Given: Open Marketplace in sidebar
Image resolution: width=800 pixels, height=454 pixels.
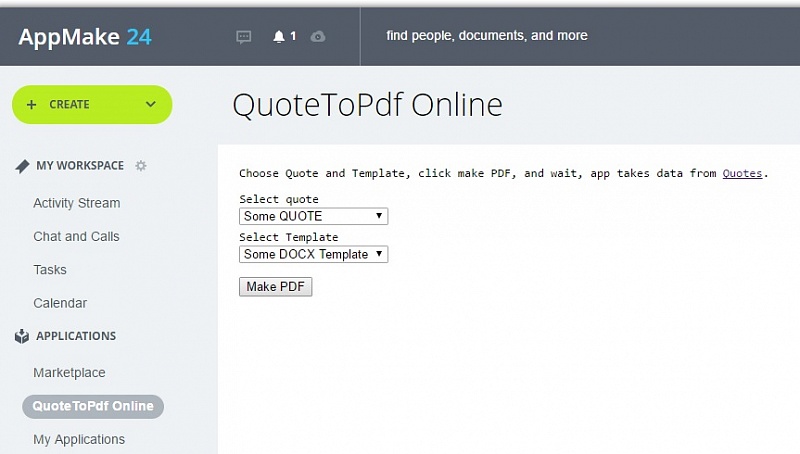Looking at the screenshot, I should pyautogui.click(x=69, y=373).
